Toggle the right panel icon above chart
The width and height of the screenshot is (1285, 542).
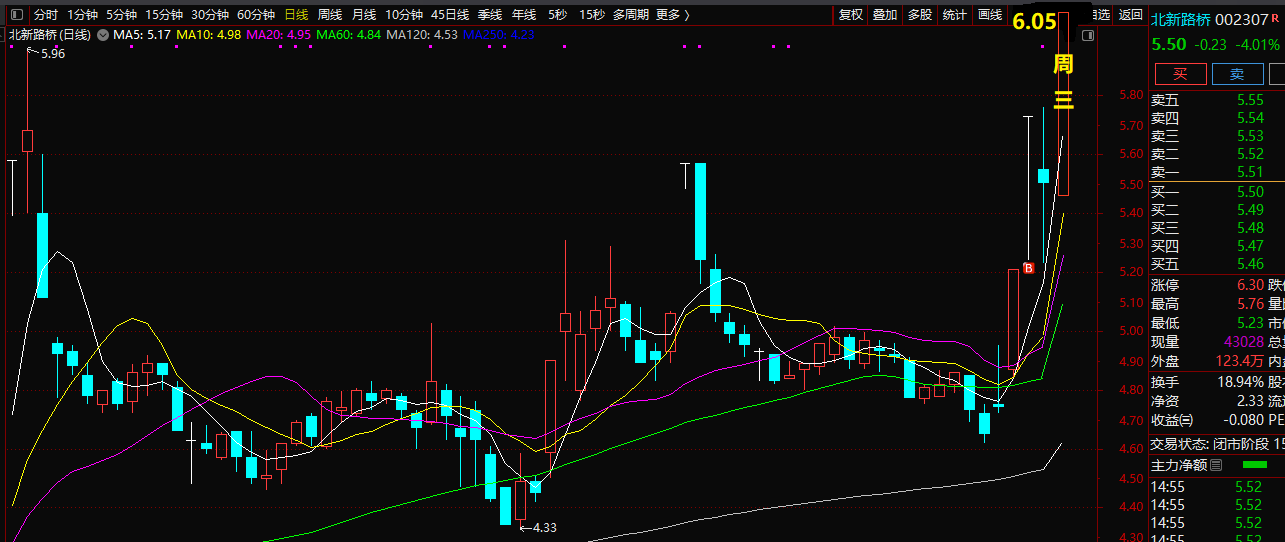pyautogui.click(x=1089, y=35)
